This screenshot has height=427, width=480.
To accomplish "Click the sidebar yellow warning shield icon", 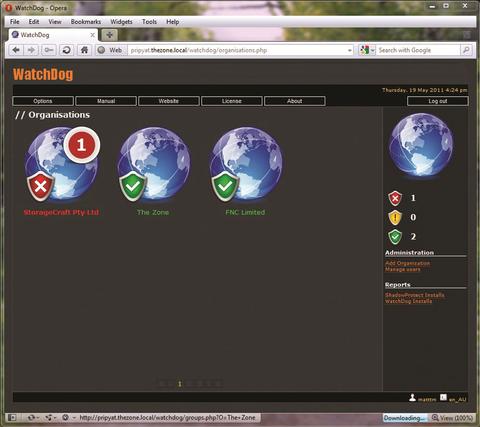I will [395, 217].
